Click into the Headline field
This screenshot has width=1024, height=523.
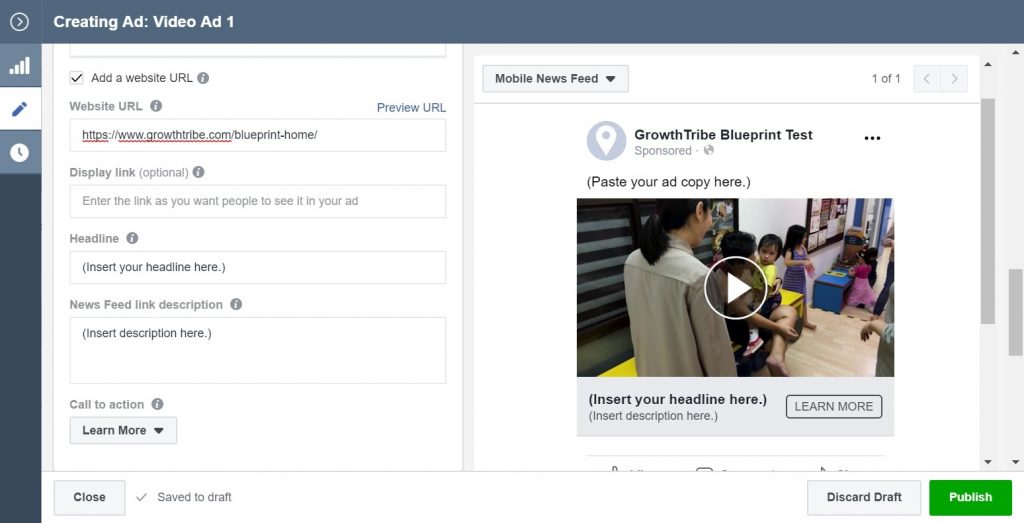(x=257, y=267)
